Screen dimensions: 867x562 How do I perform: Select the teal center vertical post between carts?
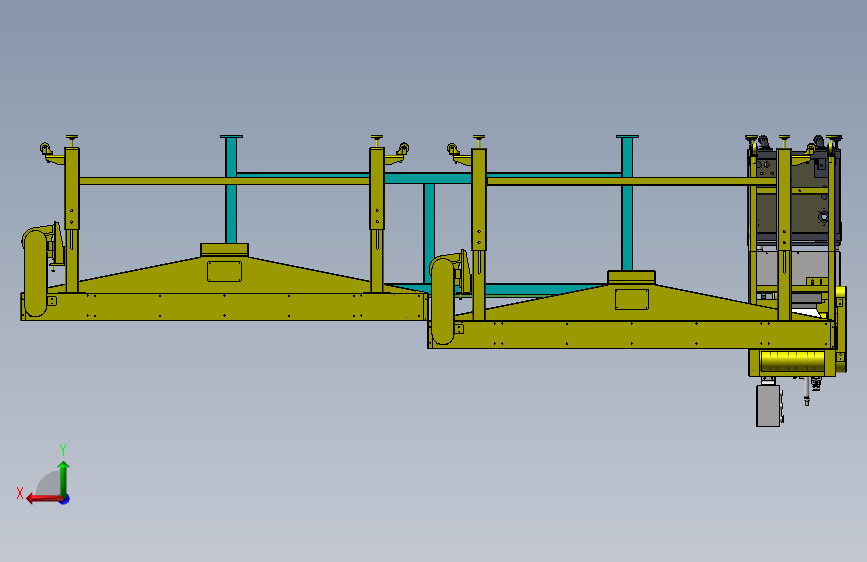(429, 233)
